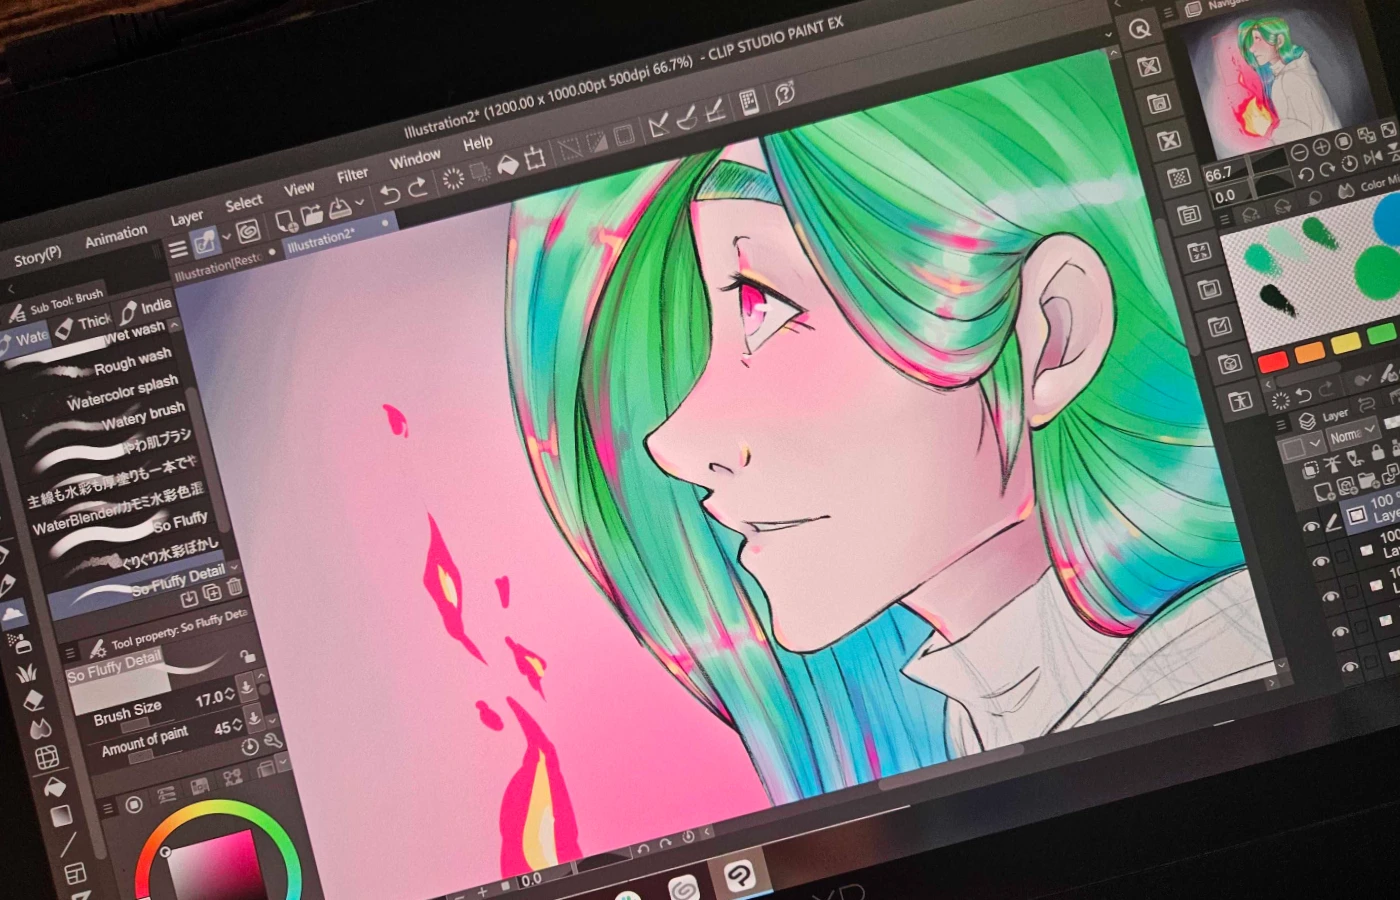
Task: Click the Transform icon in command bar
Action: (x=535, y=158)
